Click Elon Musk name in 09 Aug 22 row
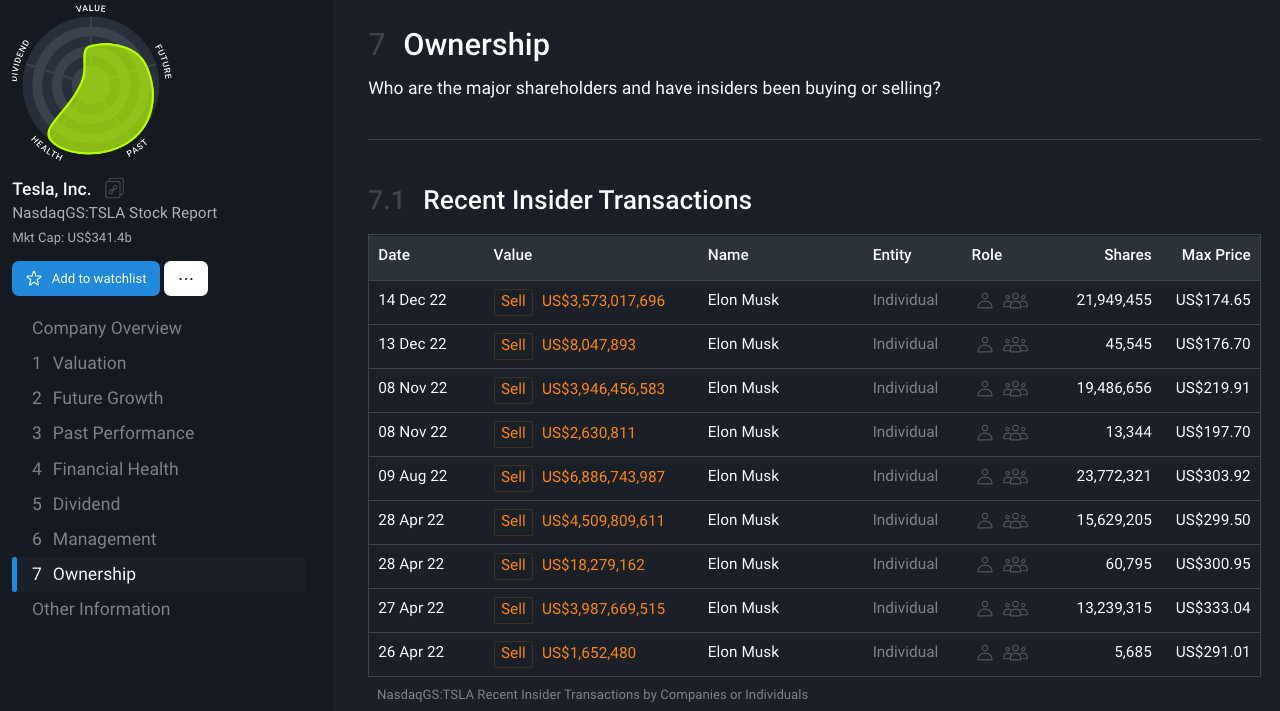The width and height of the screenshot is (1280, 711). click(743, 476)
